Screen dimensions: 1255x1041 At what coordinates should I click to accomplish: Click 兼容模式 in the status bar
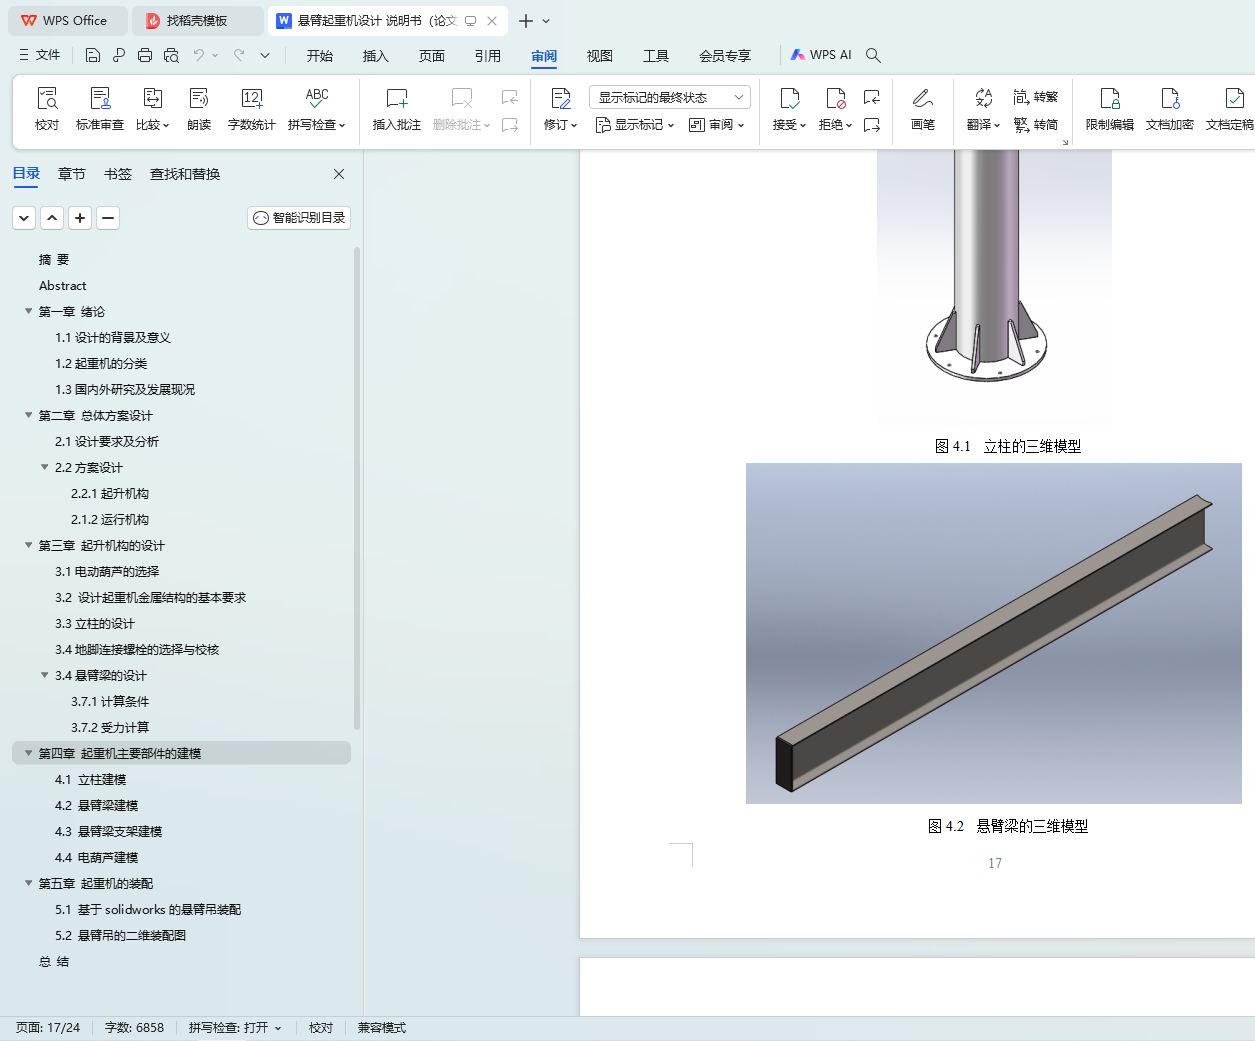tap(382, 1028)
